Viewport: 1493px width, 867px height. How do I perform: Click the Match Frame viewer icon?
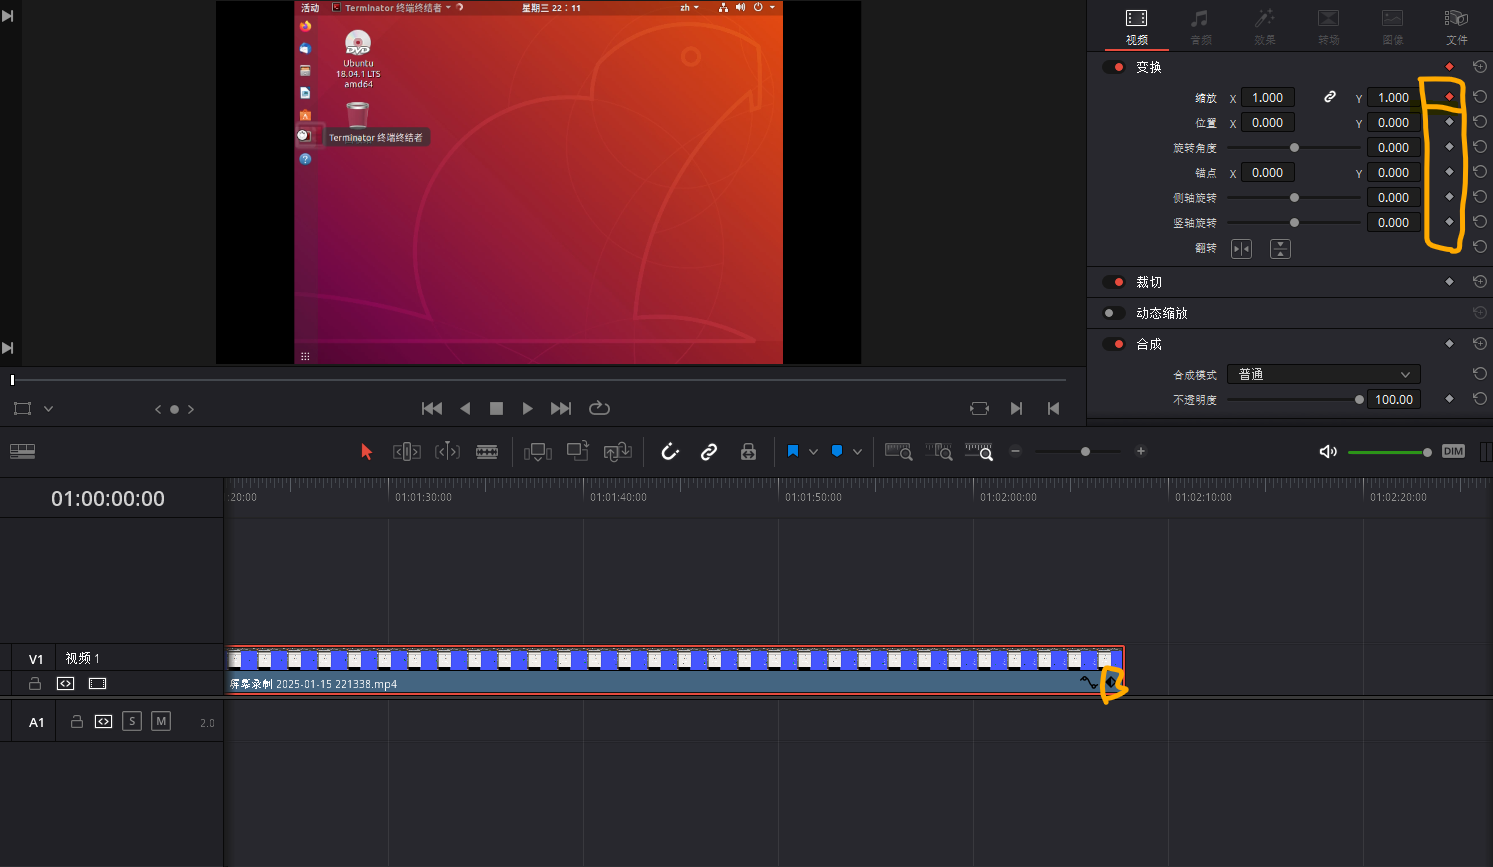tap(979, 408)
